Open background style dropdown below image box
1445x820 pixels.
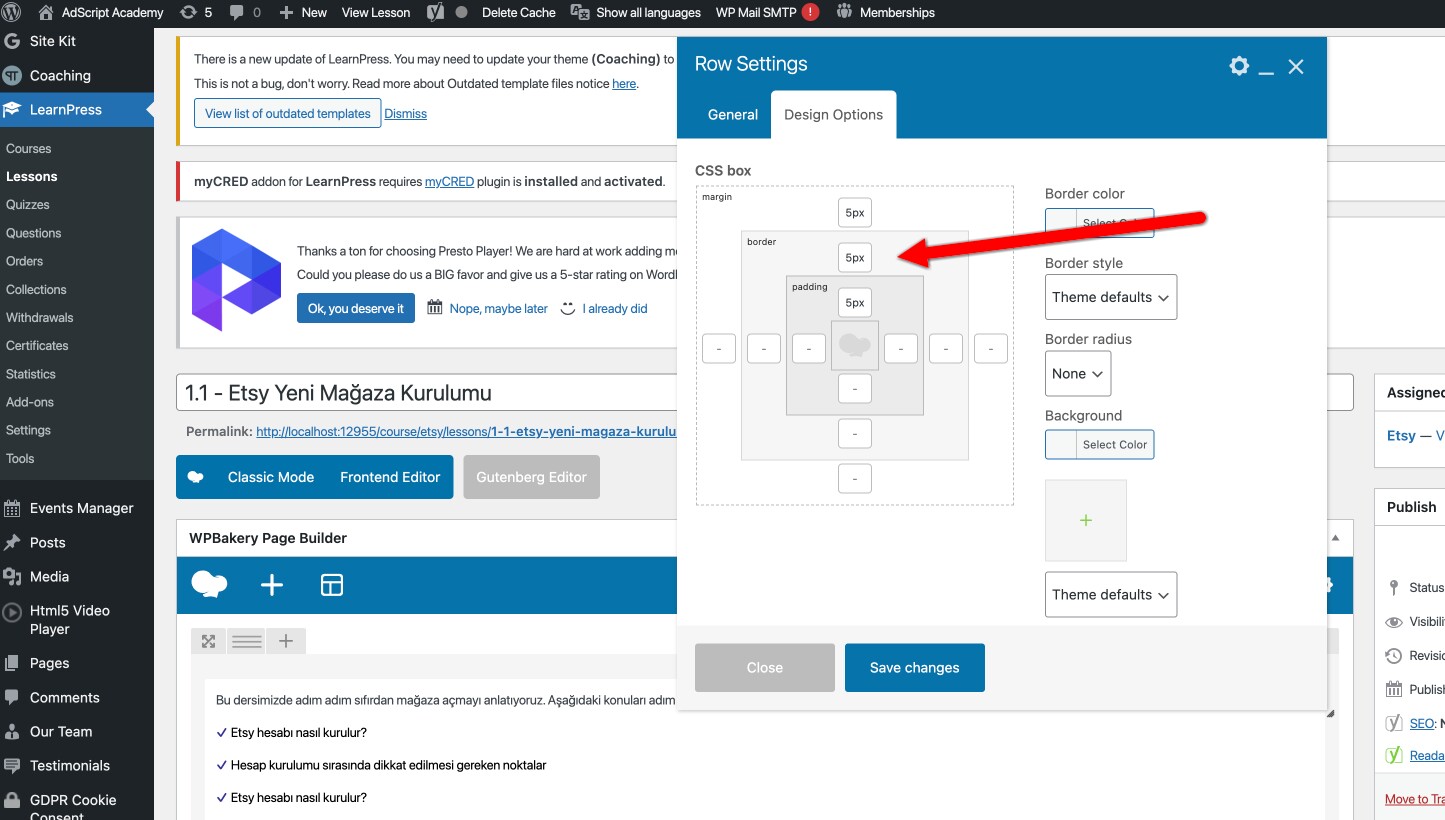pos(1110,594)
